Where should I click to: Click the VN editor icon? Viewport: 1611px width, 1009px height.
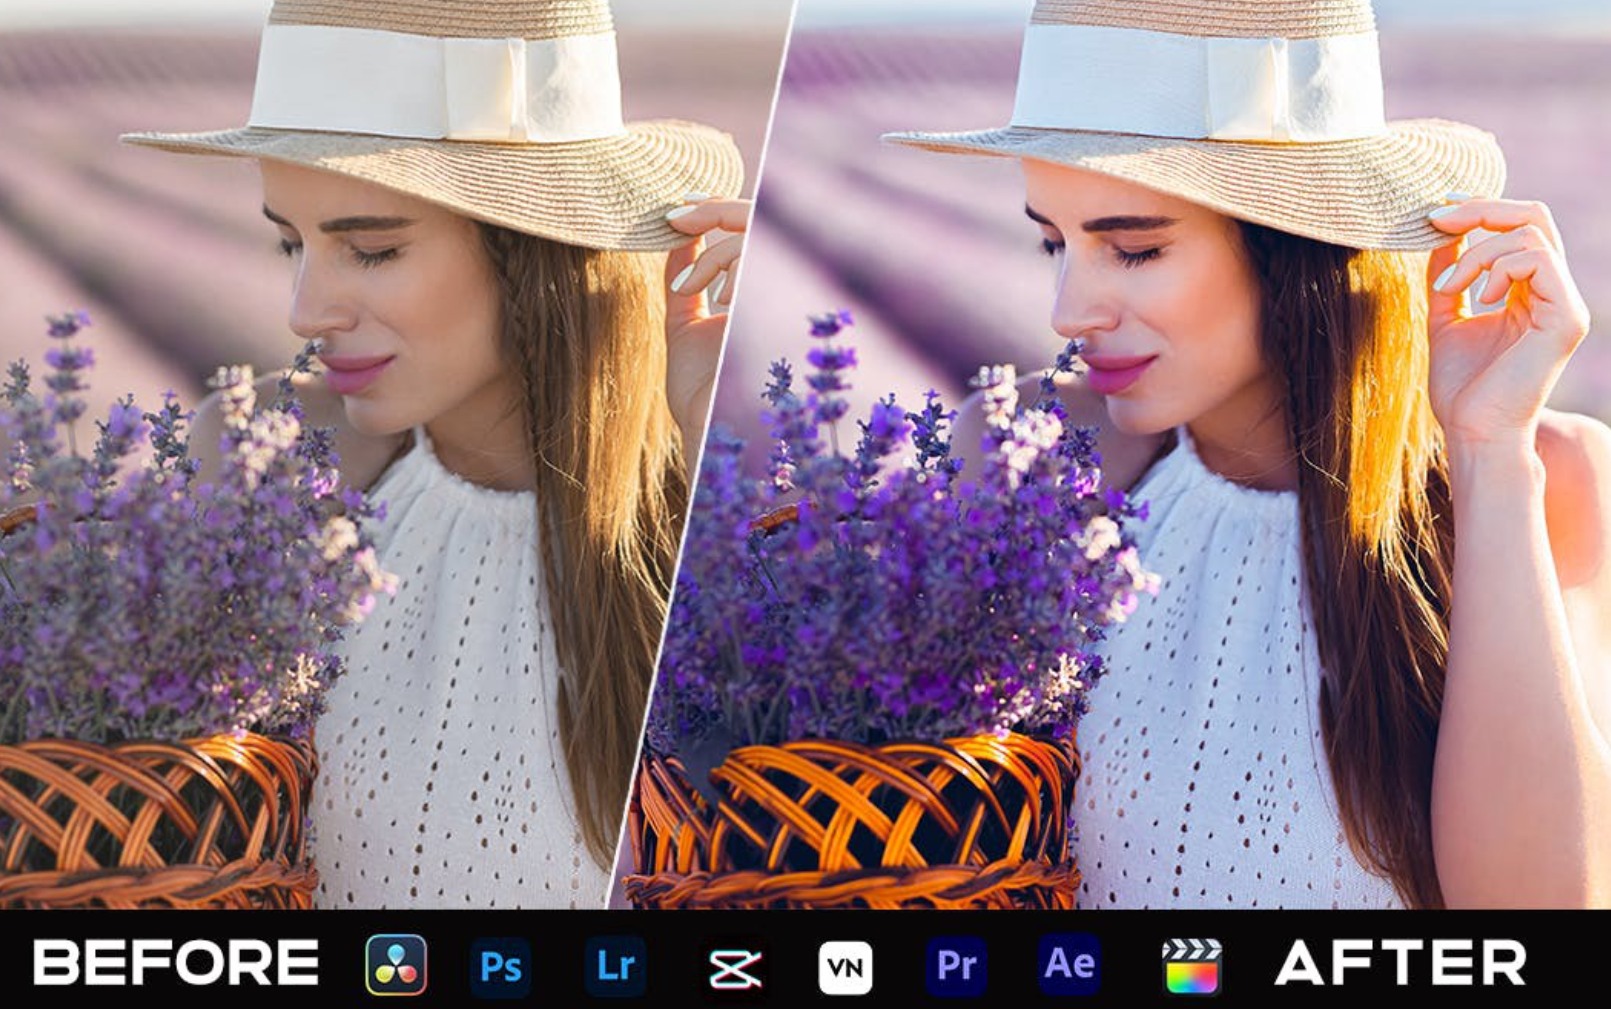click(x=845, y=967)
